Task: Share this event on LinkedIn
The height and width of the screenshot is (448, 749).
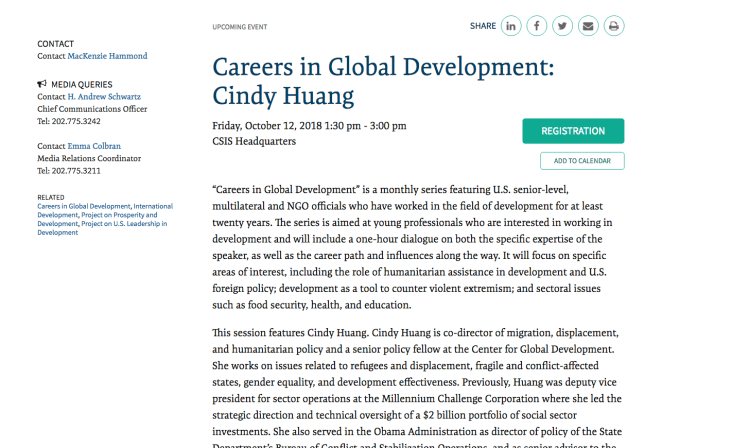Action: tap(511, 26)
